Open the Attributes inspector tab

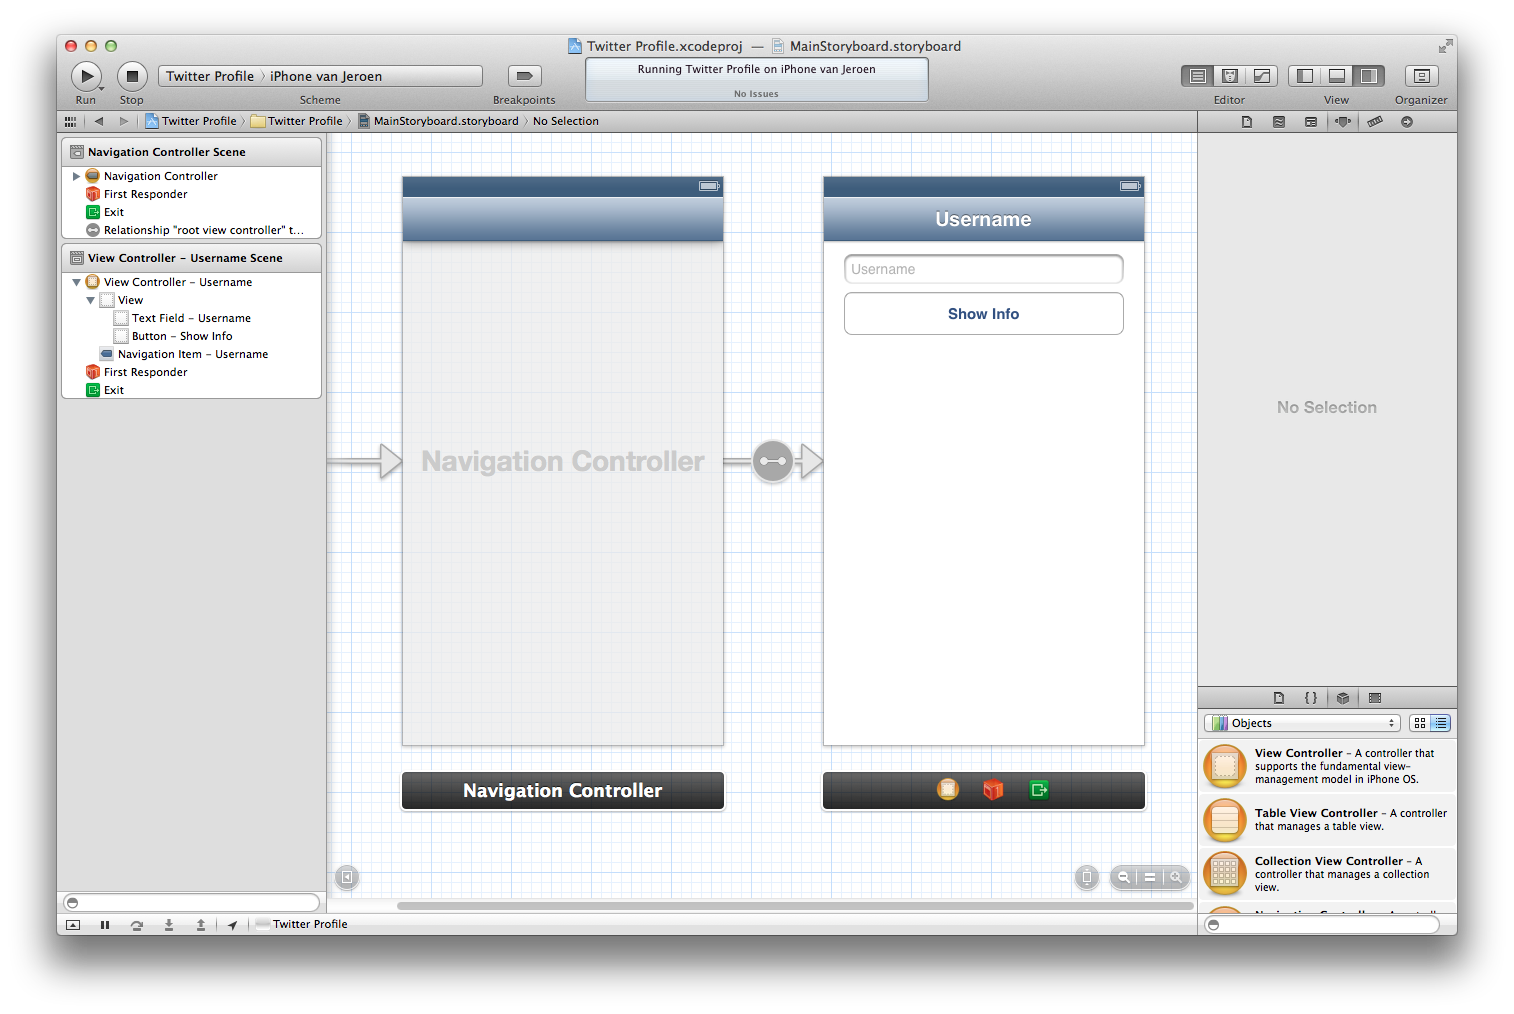pos(1343,122)
